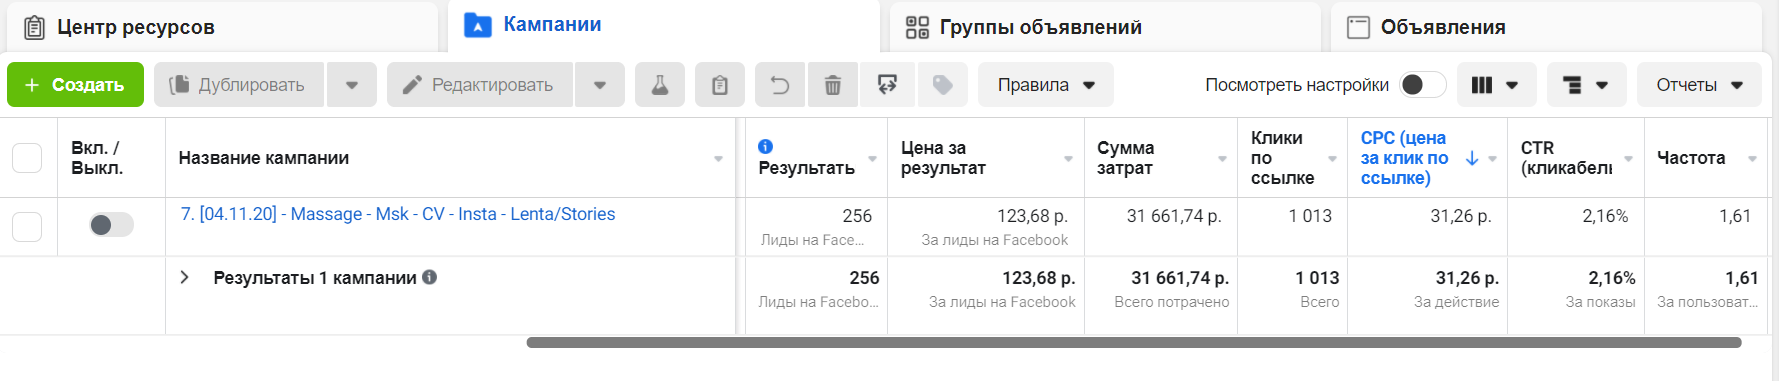Click the info icon above Результат header

click(766, 146)
